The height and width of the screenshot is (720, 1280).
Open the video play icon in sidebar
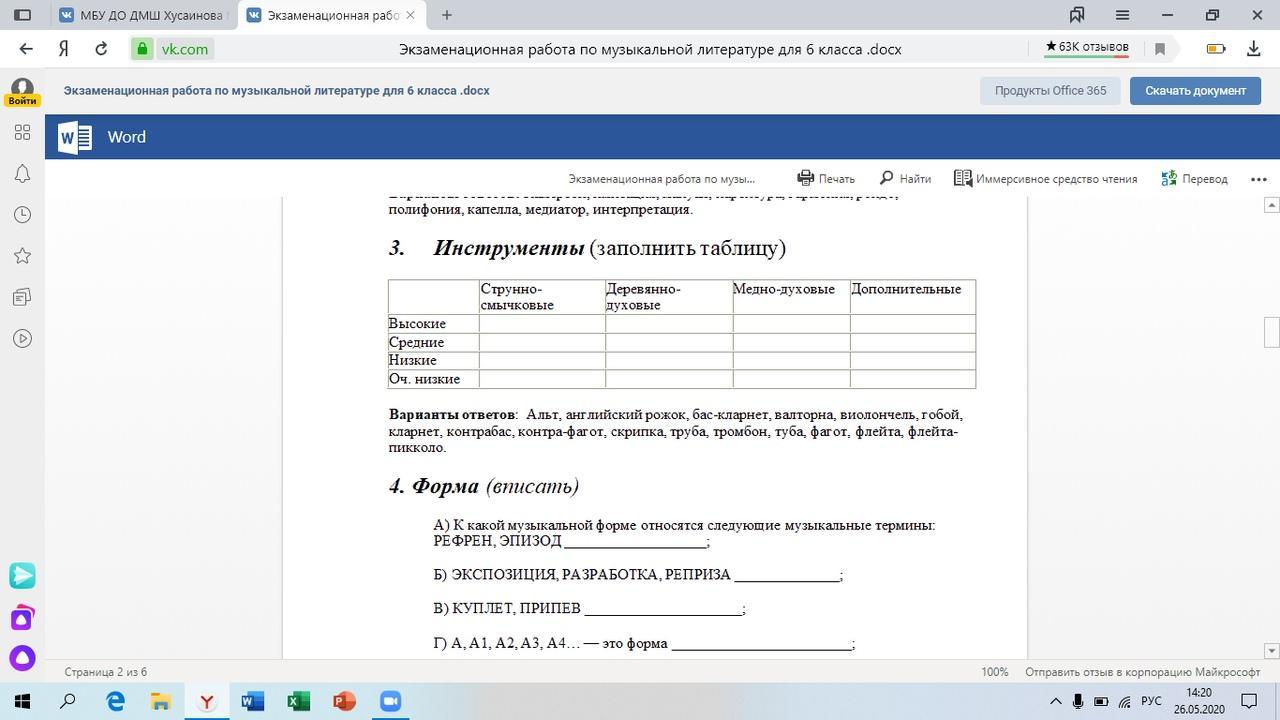pyautogui.click(x=22, y=338)
